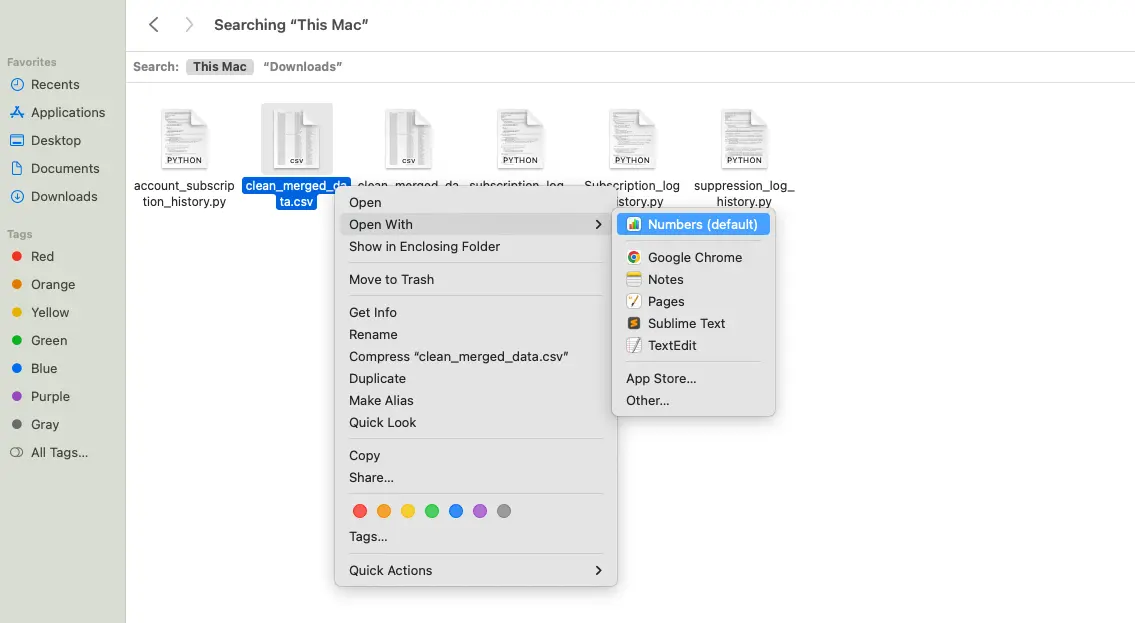Select Pages app in the Open With submenu
1135x623 pixels.
point(666,301)
